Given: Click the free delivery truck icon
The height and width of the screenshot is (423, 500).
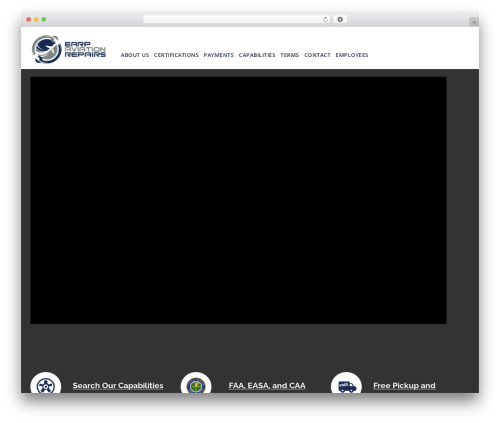Looking at the screenshot, I should (347, 383).
